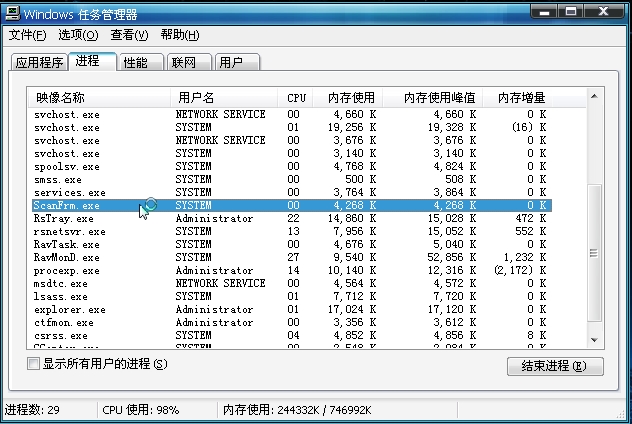Select the RavTask.exe process

pyautogui.click(x=292, y=244)
